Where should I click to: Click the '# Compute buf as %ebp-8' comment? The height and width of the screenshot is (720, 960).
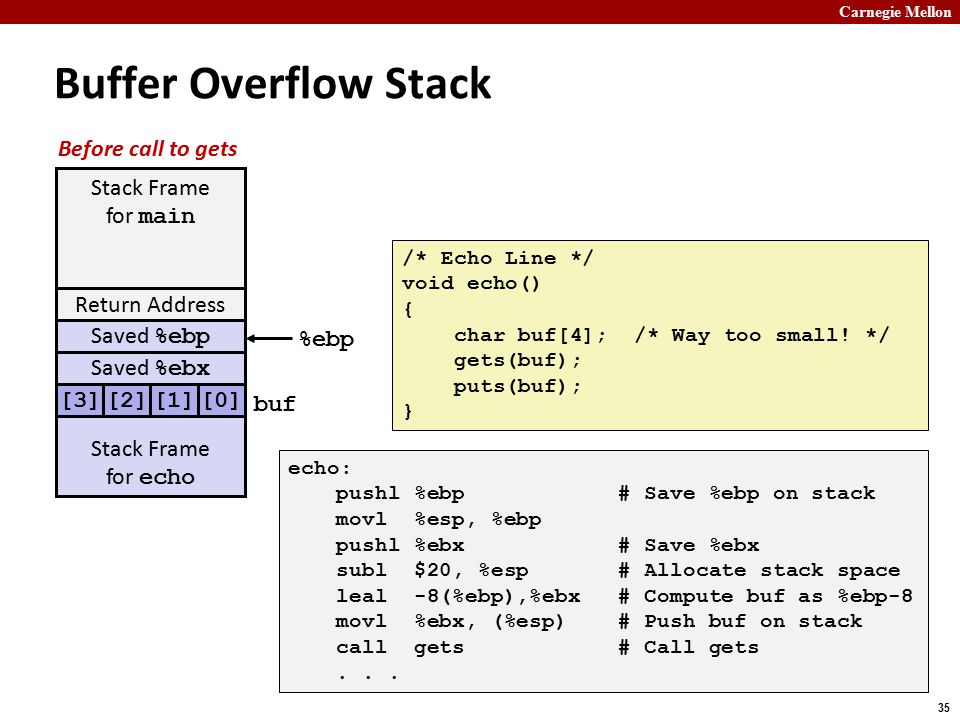point(765,596)
